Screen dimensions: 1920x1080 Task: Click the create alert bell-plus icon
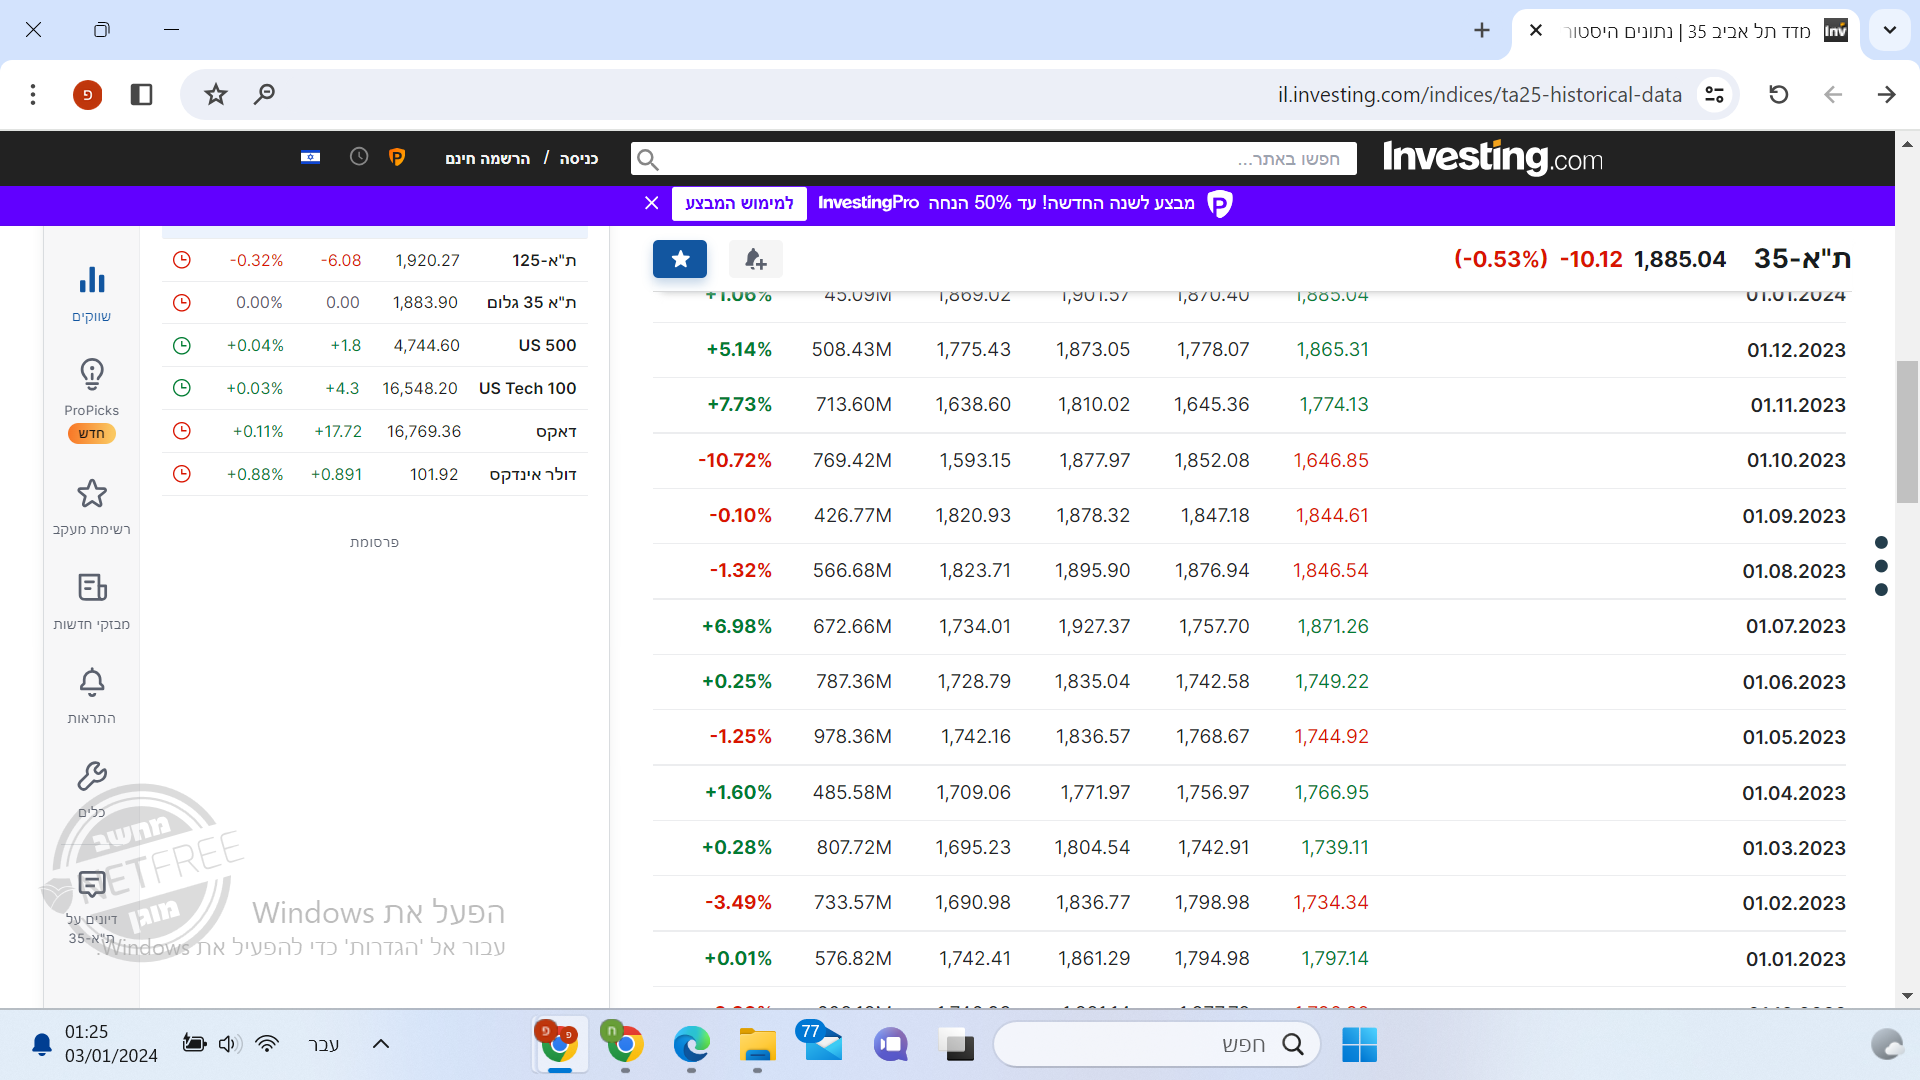coord(755,260)
